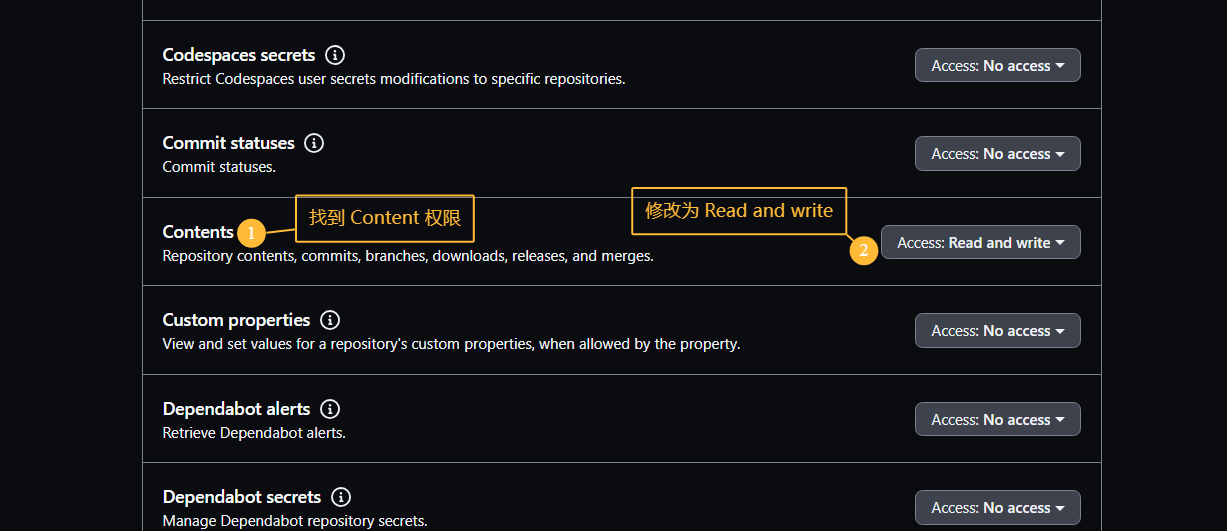
Task: Open the Dependabot alerts access dropdown
Action: coord(997,420)
